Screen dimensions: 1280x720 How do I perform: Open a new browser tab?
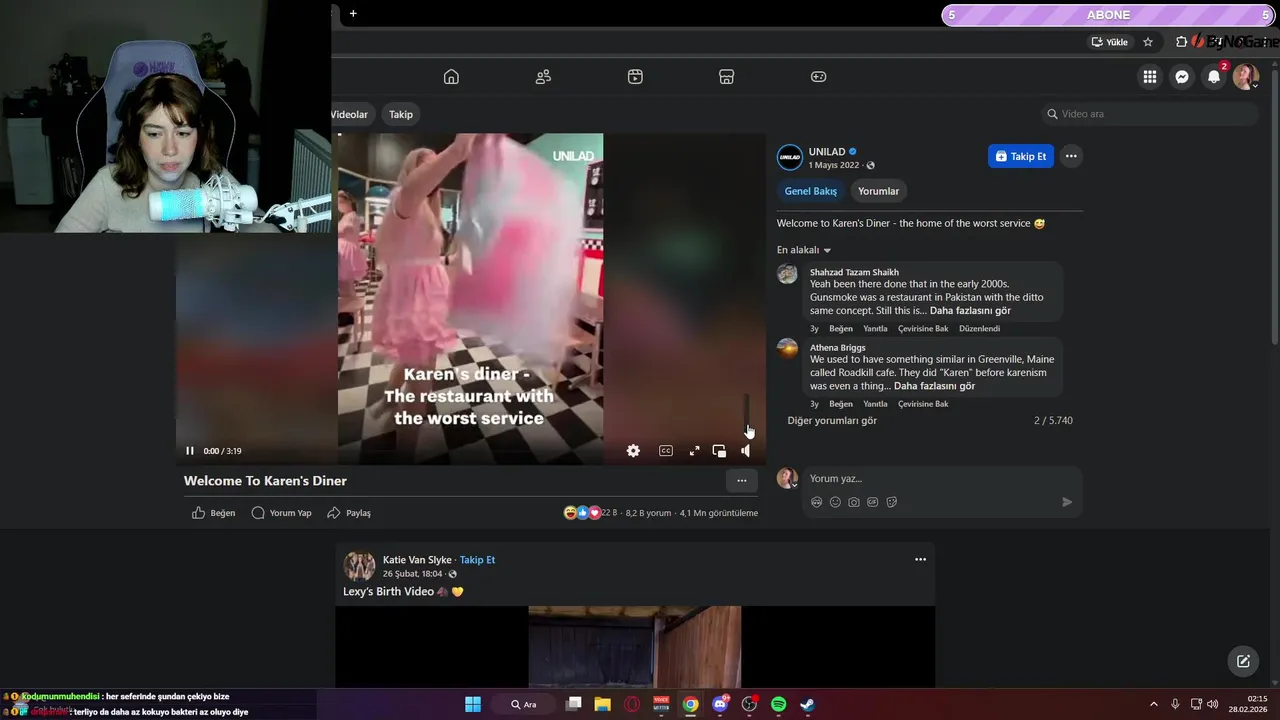point(353,13)
